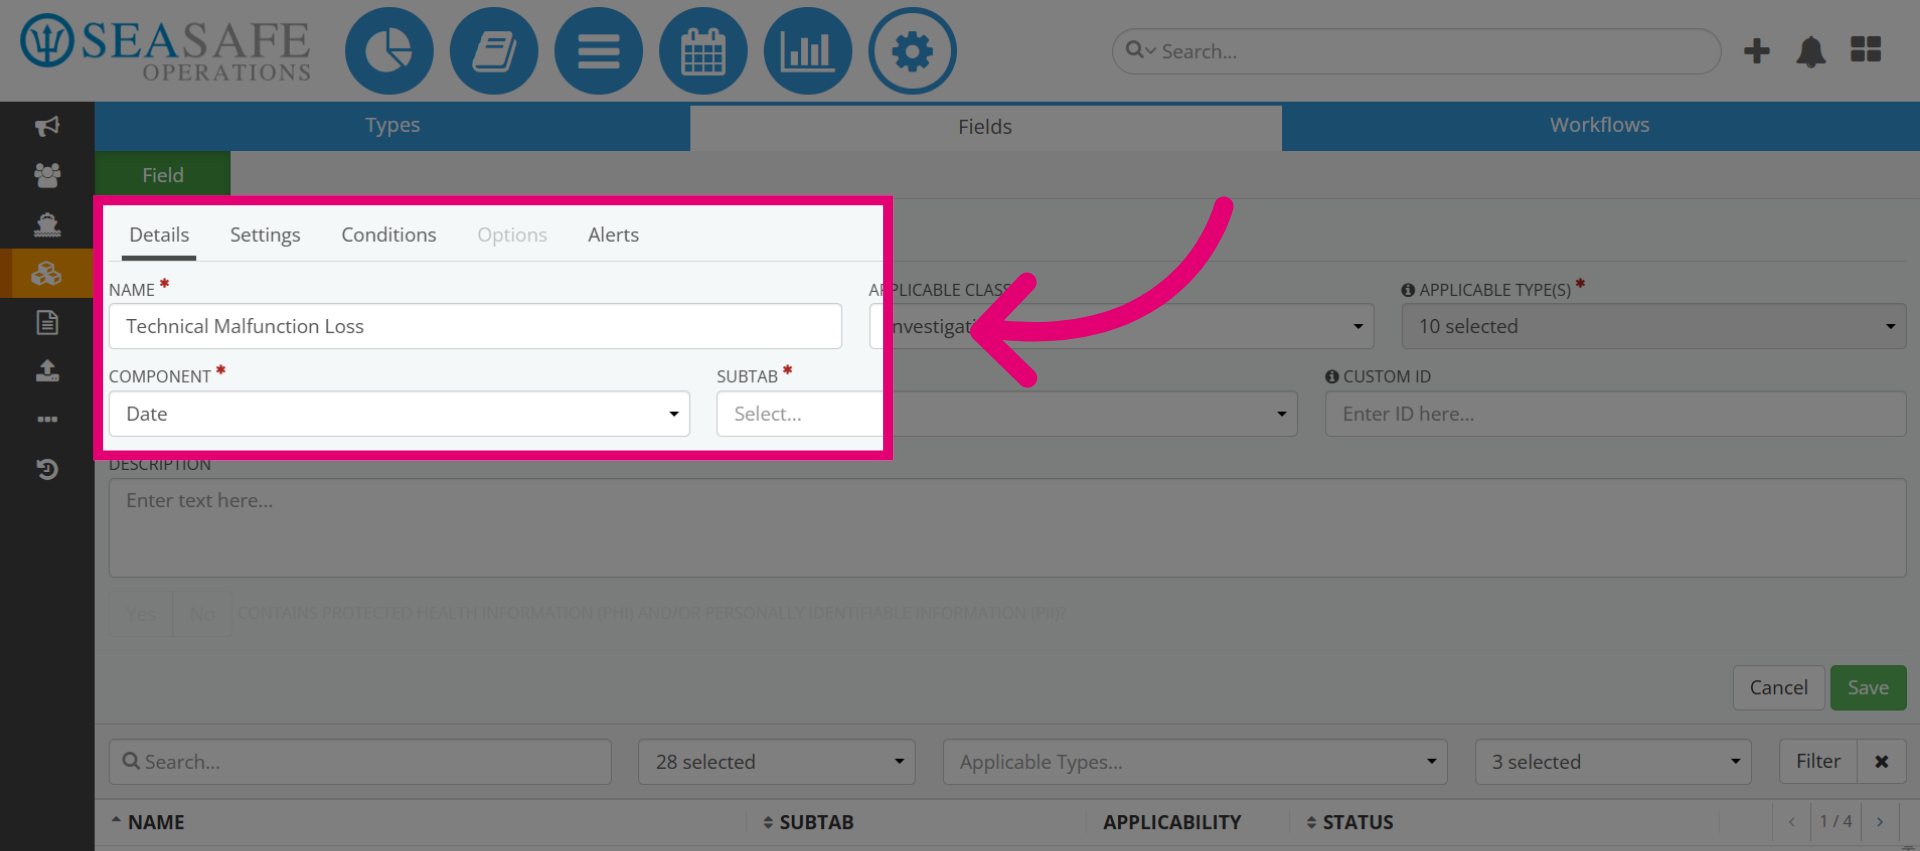Open the 28 selected filter dropdown
The height and width of the screenshot is (851, 1920).
(777, 762)
